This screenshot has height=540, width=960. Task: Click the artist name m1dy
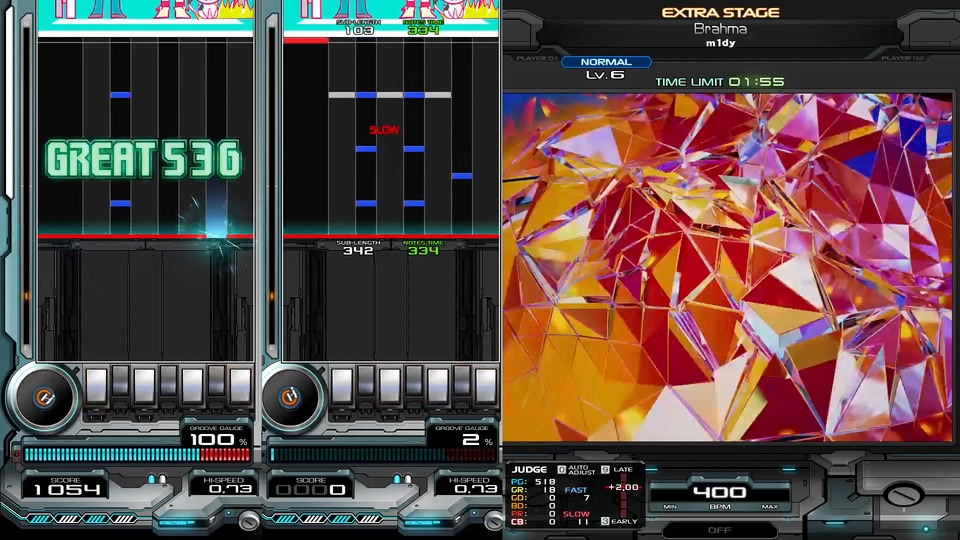pyautogui.click(x=720, y=43)
